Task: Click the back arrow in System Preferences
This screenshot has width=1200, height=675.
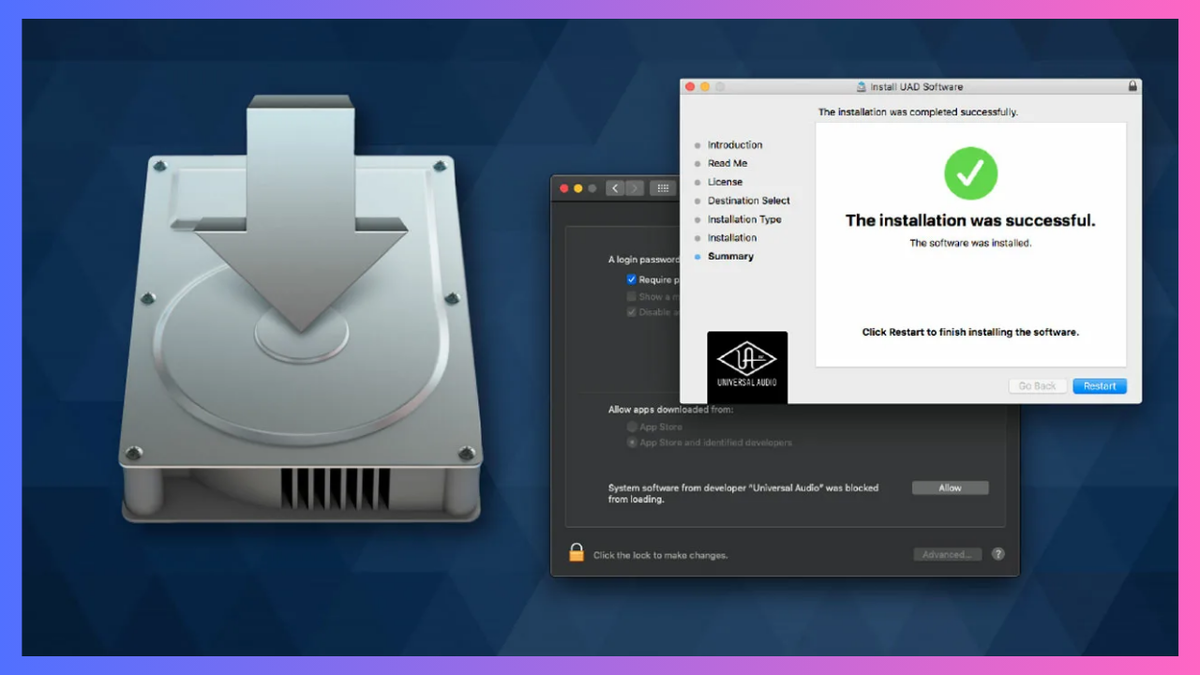Action: [x=615, y=188]
